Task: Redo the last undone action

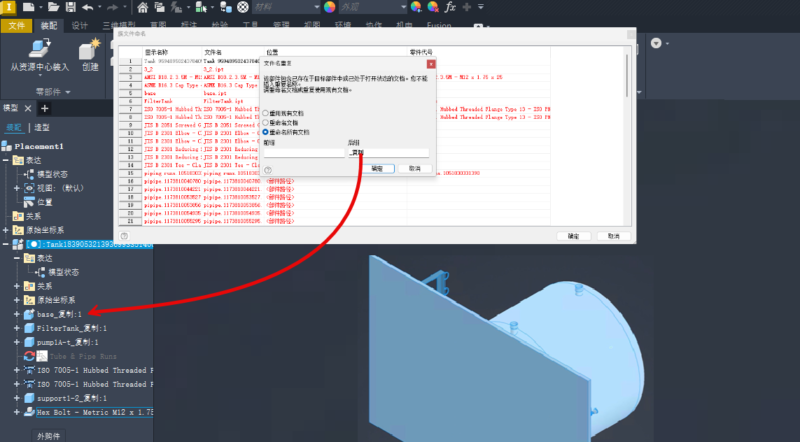Action: 112,7
